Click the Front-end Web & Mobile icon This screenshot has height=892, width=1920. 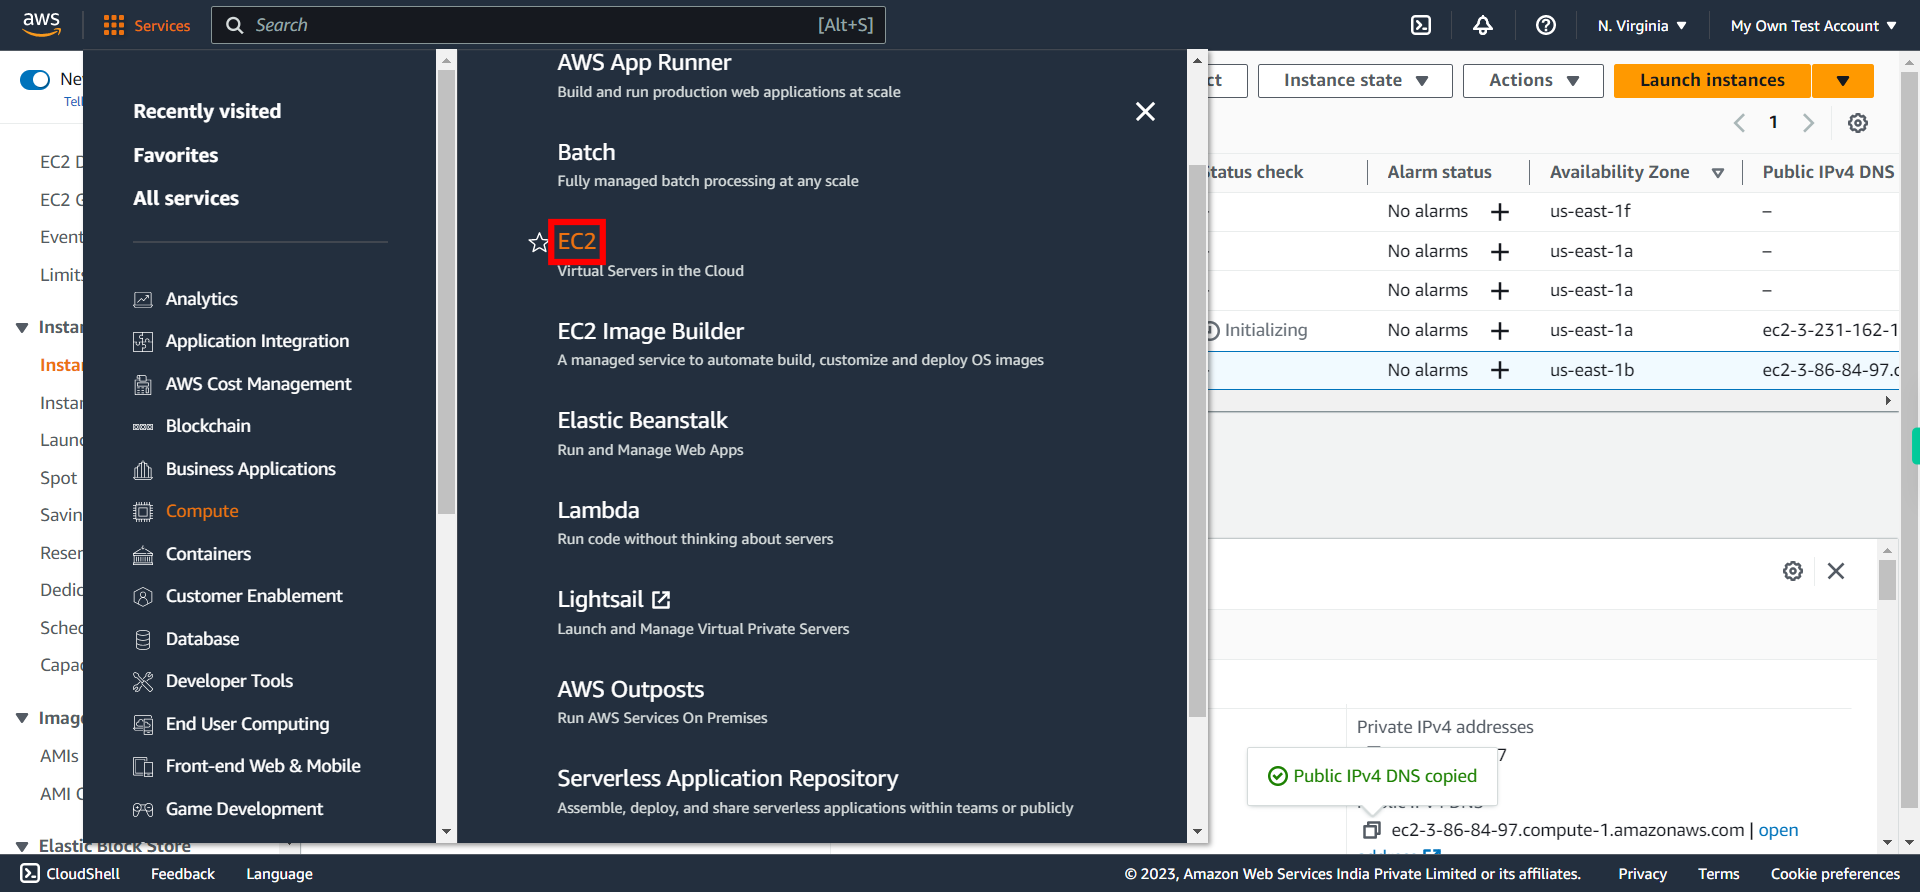click(143, 767)
